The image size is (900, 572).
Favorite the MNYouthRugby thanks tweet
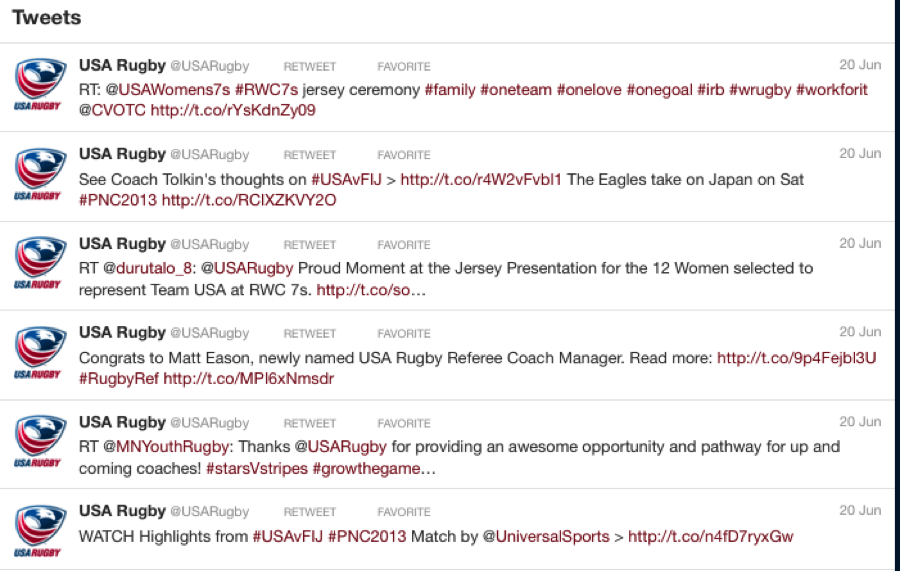[404, 423]
